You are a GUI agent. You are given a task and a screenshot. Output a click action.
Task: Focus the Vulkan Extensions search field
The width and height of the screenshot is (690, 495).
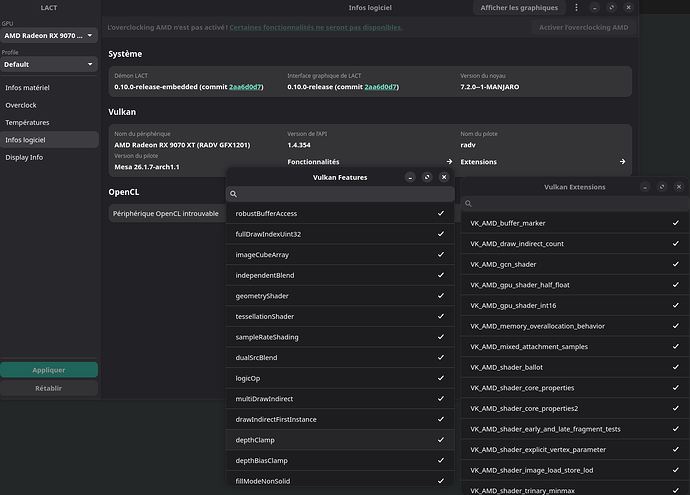coord(575,204)
